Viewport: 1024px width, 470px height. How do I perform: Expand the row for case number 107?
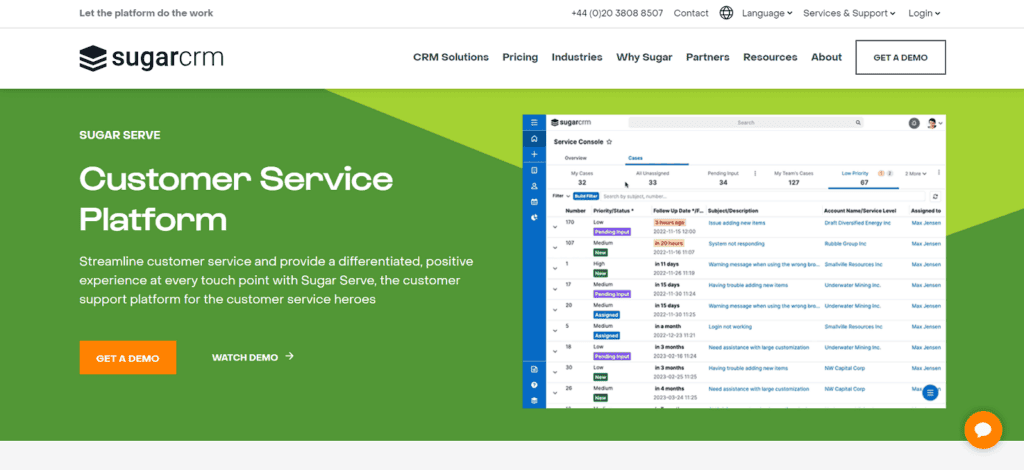pos(555,248)
